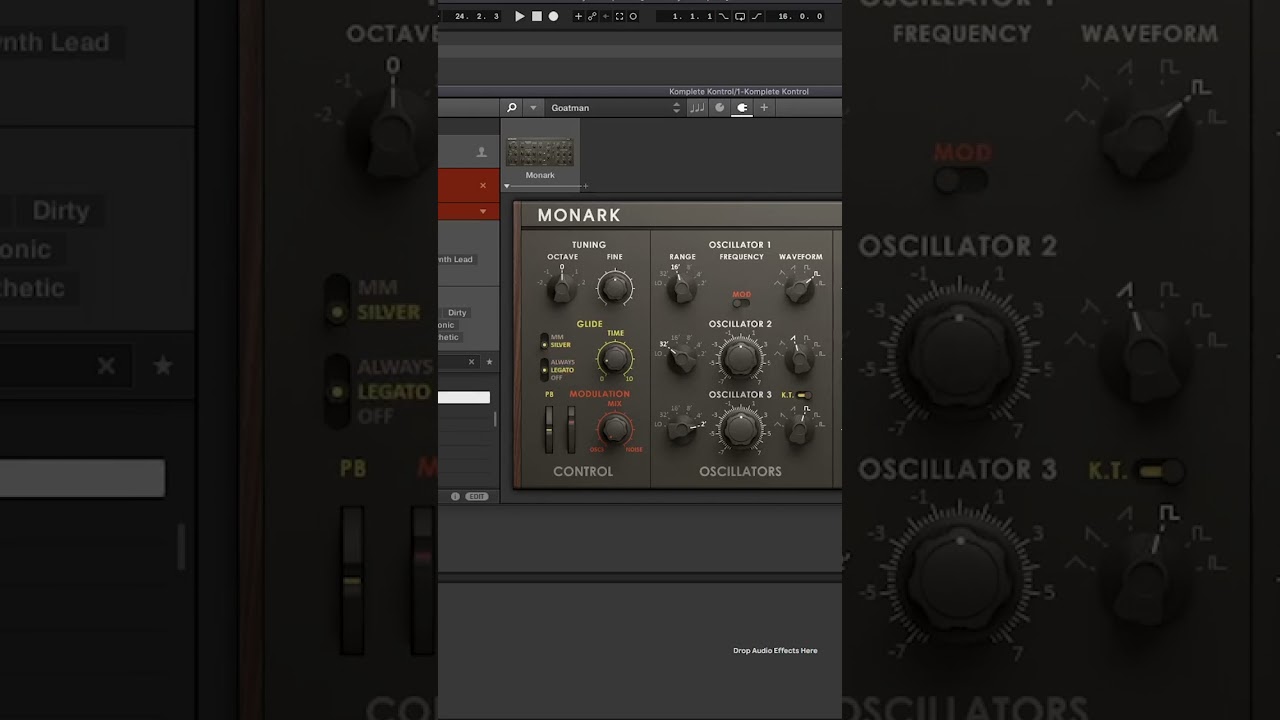Toggle the red MOD switch

741,303
